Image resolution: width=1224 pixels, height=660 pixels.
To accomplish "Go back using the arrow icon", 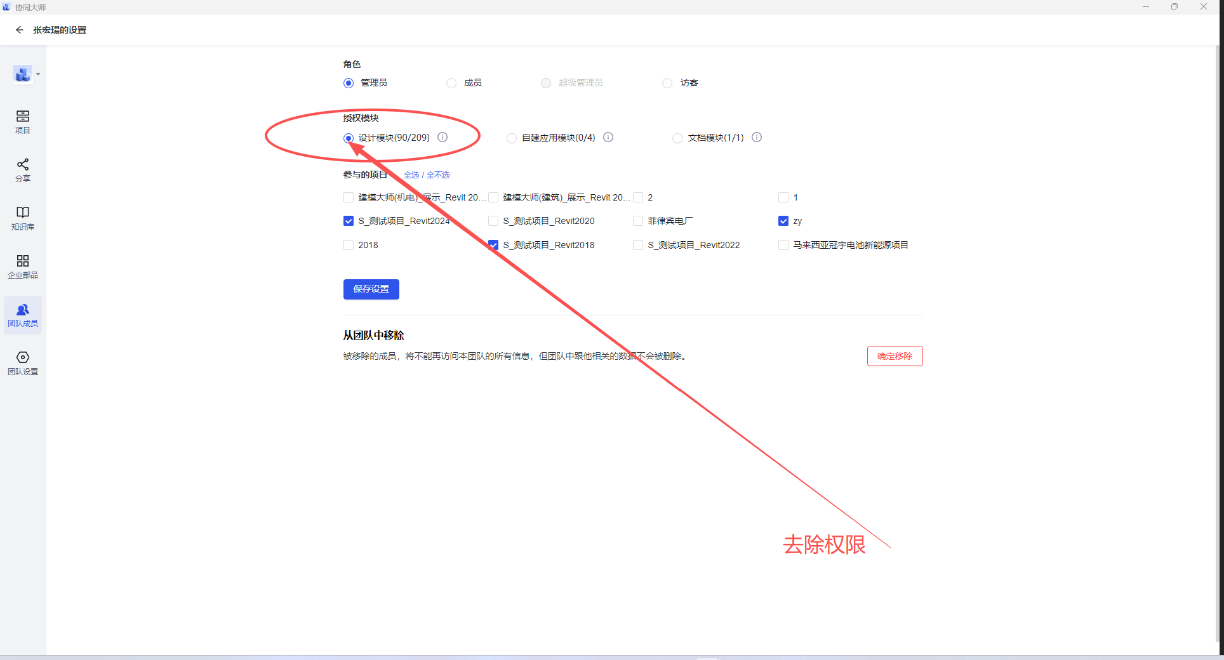I will coord(19,30).
